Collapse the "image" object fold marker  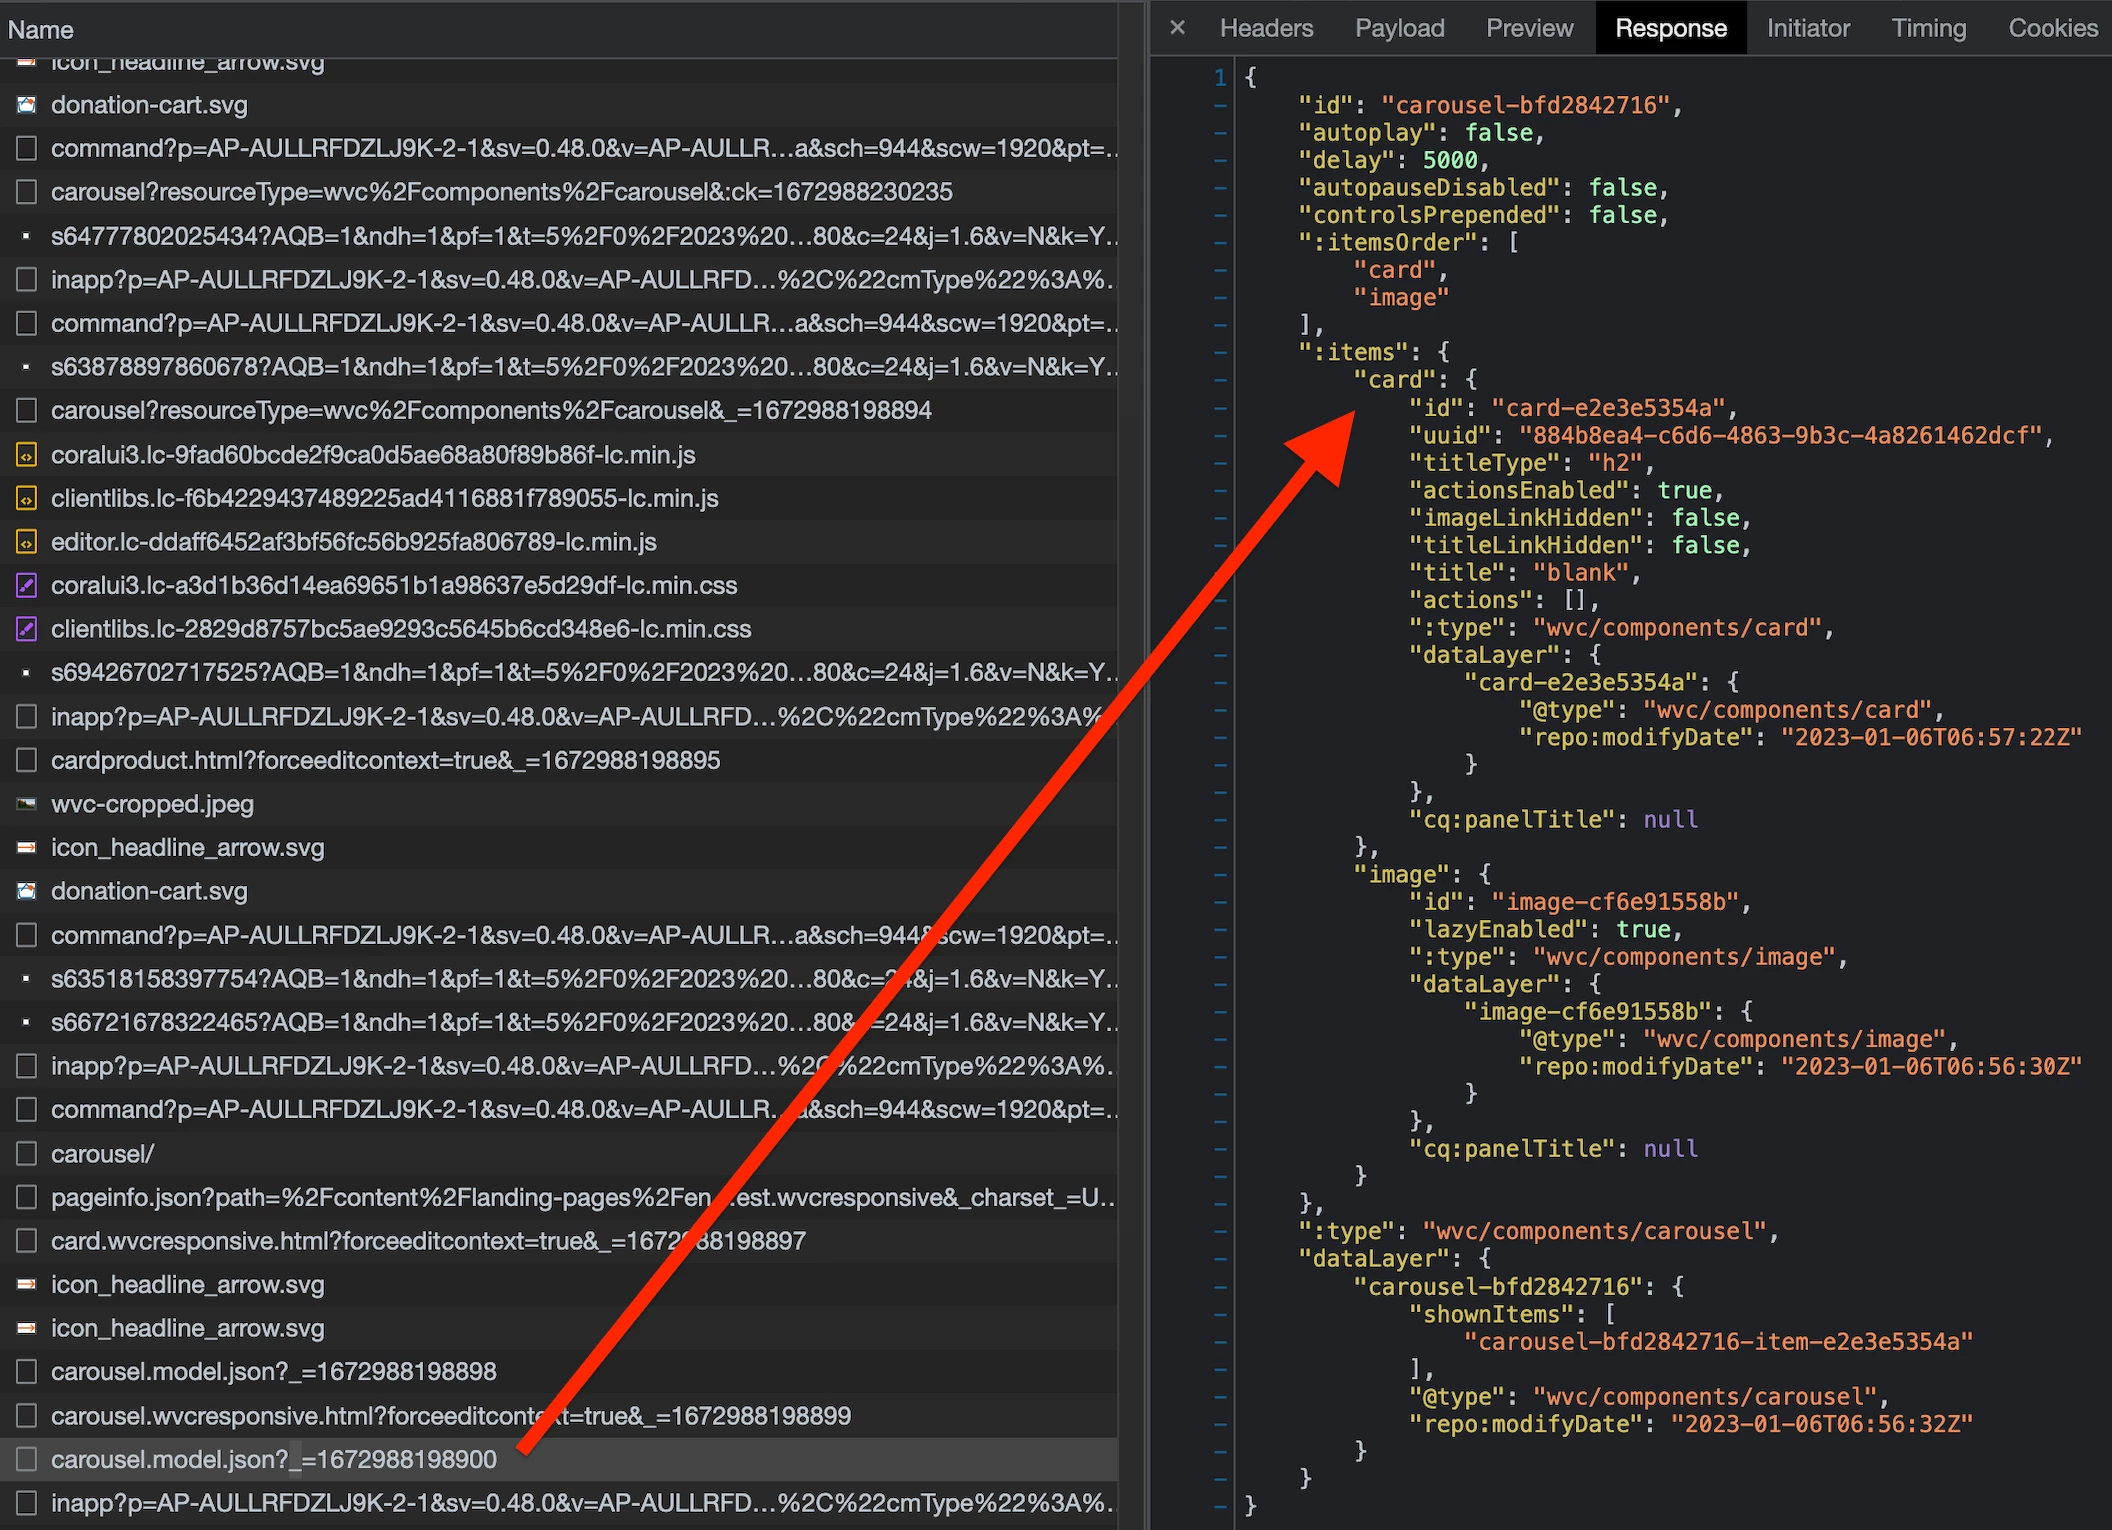click(1220, 875)
